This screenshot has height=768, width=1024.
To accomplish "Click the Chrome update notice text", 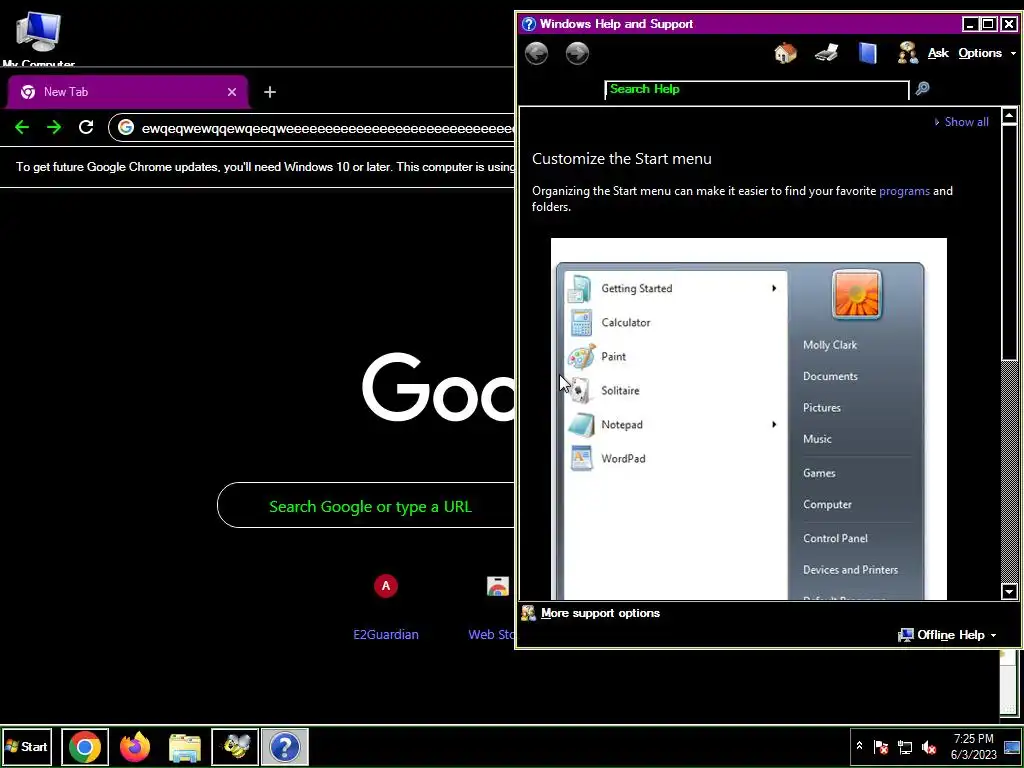I will point(265,167).
